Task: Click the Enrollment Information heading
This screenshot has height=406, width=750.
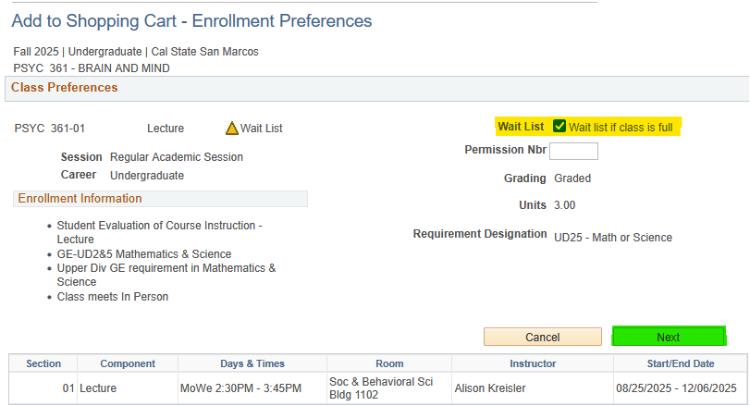Action: (80, 198)
